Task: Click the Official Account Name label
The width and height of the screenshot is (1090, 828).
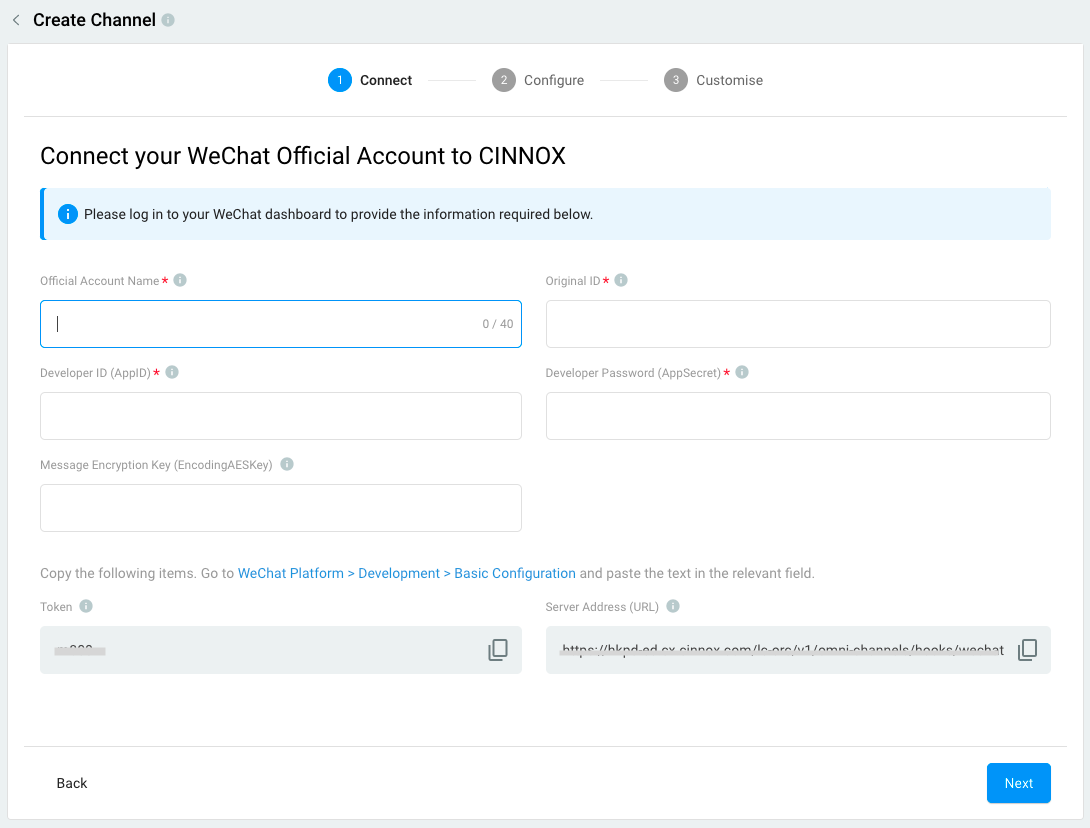Action: click(99, 281)
